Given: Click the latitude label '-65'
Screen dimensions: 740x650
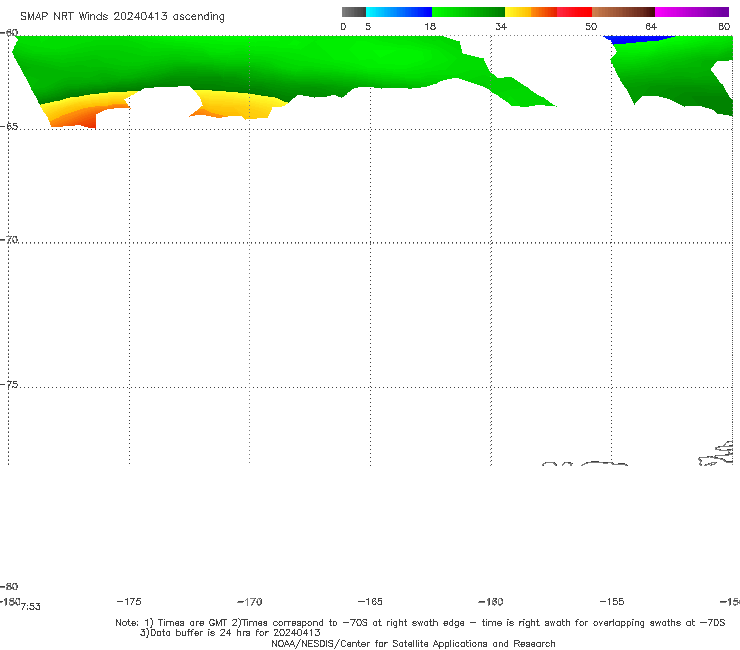Looking at the screenshot, I should (x=9, y=127).
